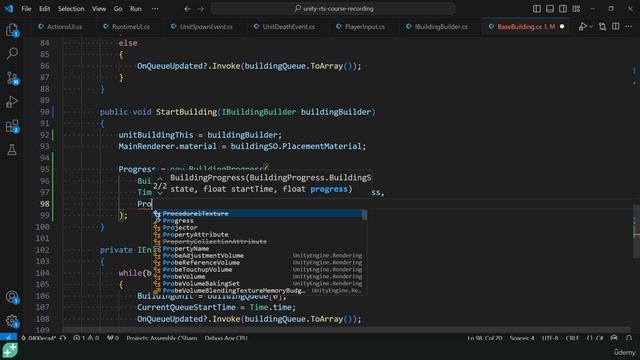
Task: Click the suggestion list scrollbar
Action: click(x=364, y=215)
